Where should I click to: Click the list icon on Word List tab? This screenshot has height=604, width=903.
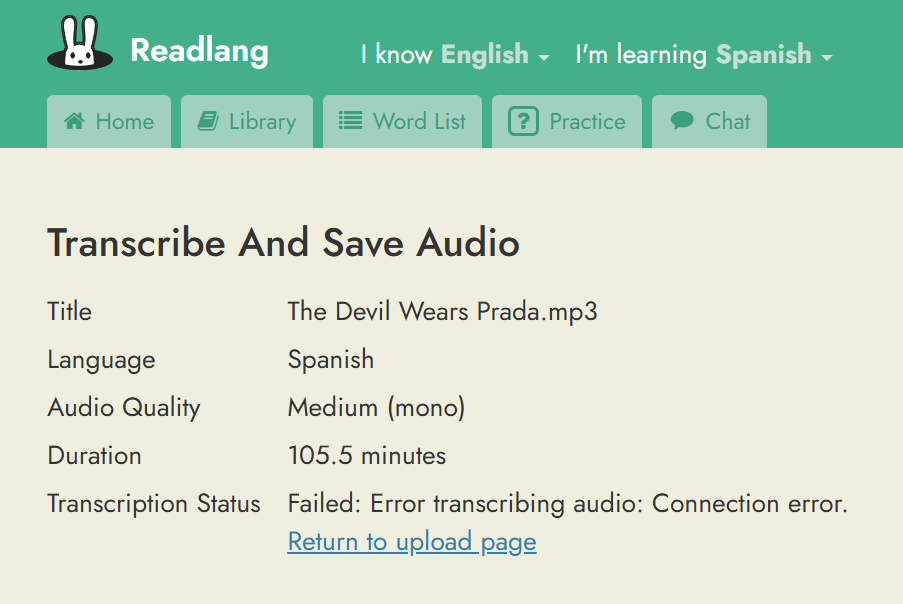(x=350, y=121)
